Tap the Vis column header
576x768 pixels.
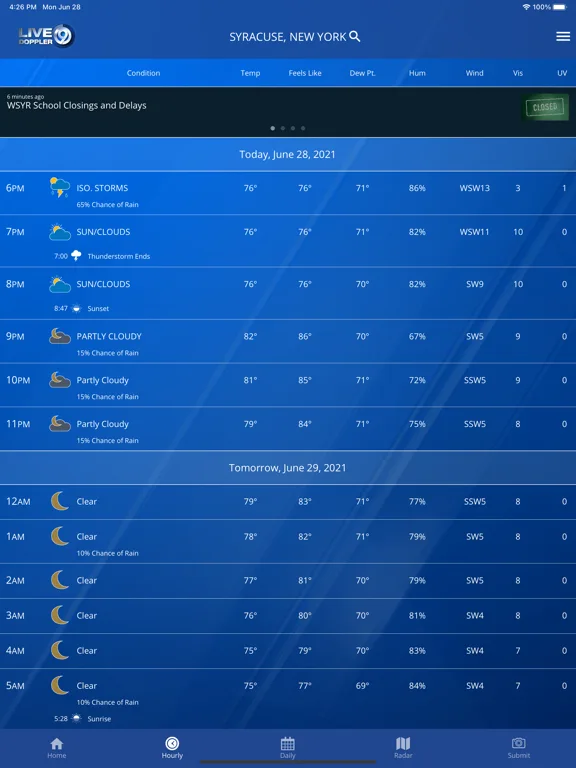[x=518, y=73]
